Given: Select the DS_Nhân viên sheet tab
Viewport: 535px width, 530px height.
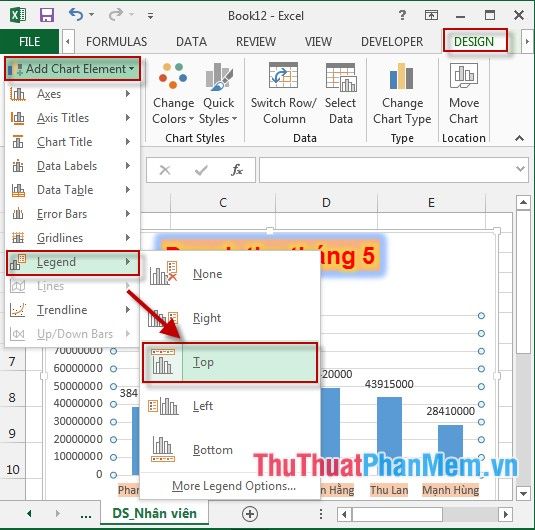Looking at the screenshot, I should (x=154, y=513).
